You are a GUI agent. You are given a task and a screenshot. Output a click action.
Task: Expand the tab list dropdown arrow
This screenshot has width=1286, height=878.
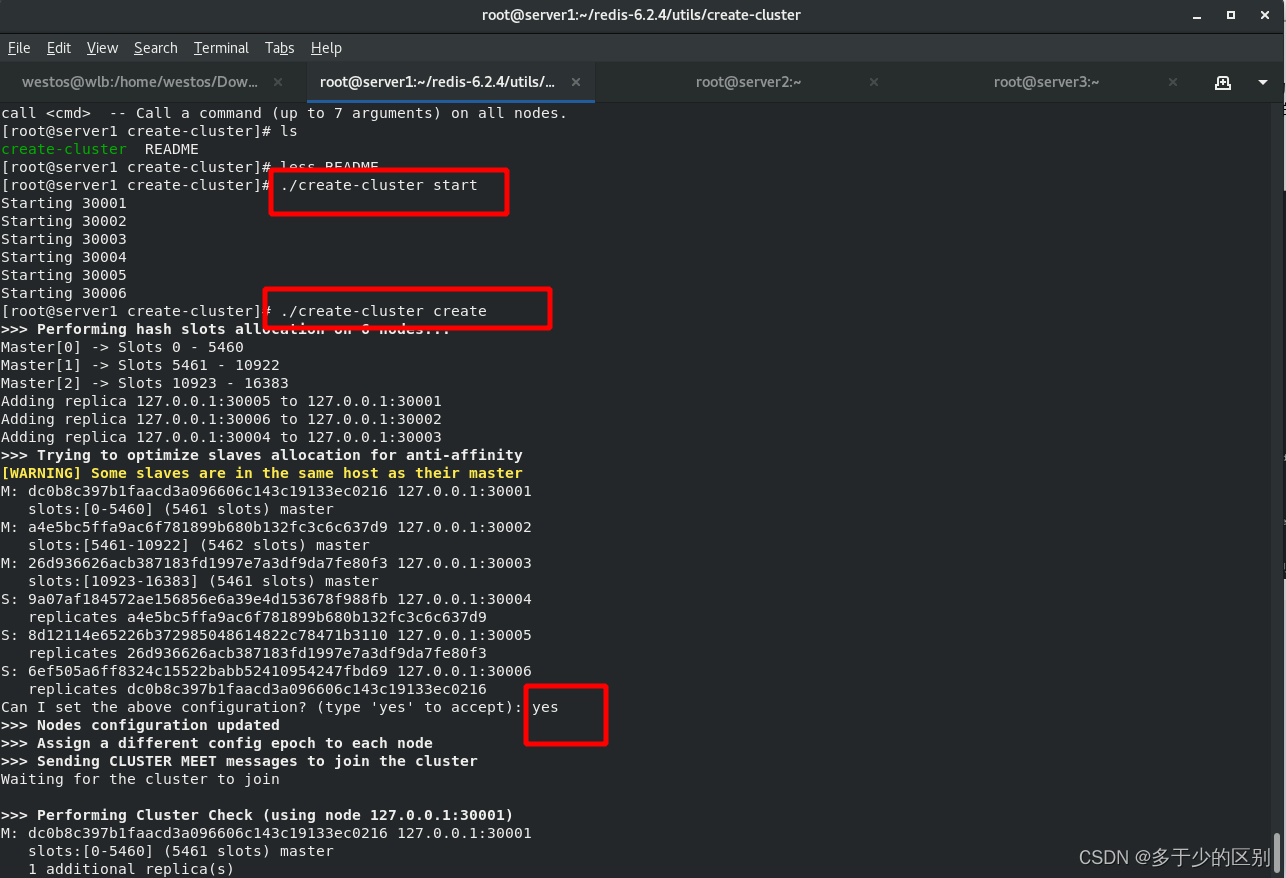click(x=1264, y=82)
